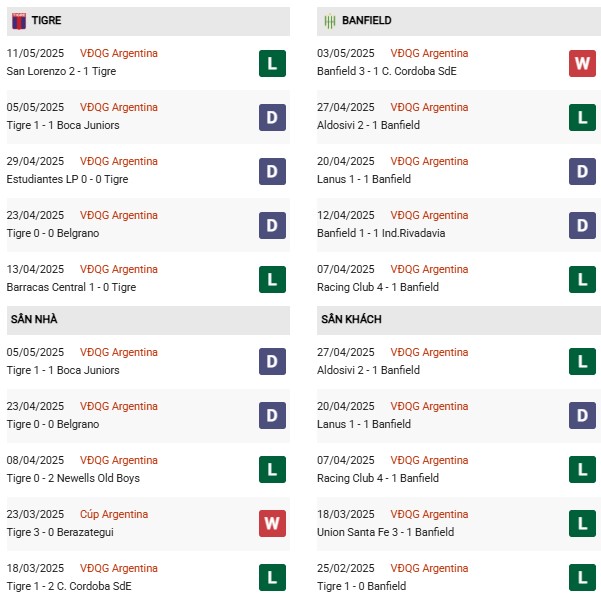Open VĐQG Argentina link dated 11/05/2025

point(119,53)
